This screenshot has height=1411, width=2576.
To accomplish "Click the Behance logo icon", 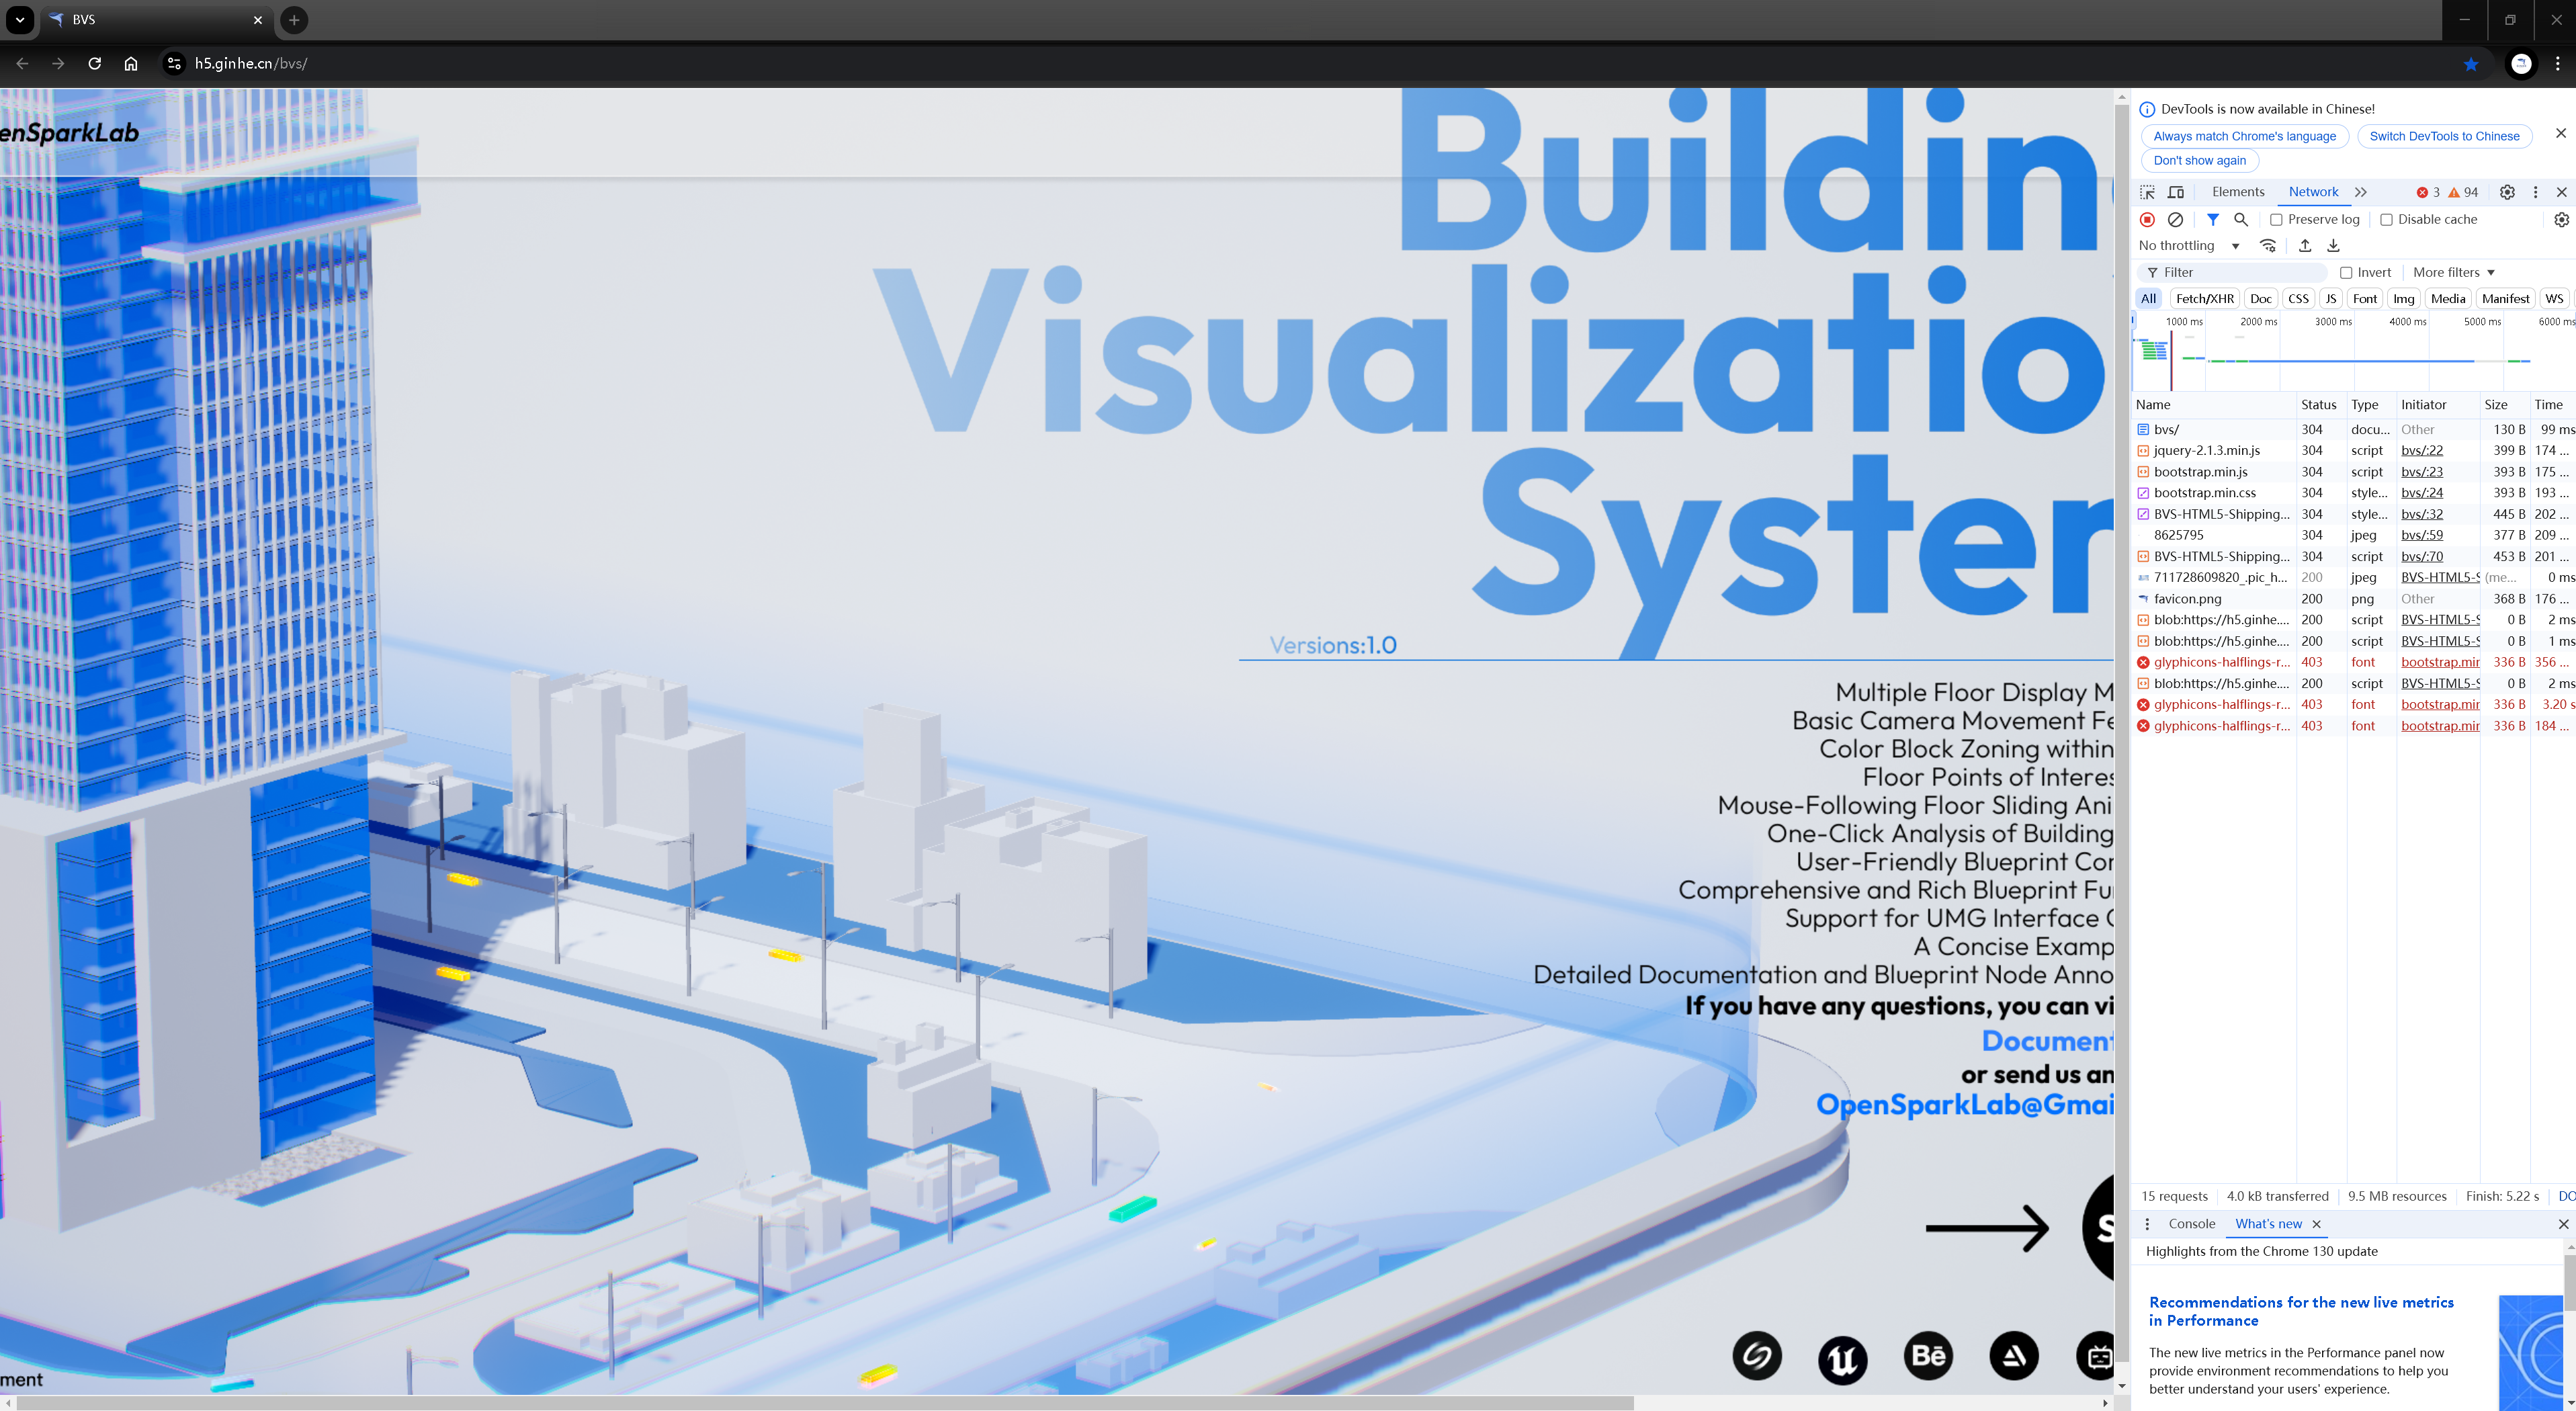I will (1928, 1356).
